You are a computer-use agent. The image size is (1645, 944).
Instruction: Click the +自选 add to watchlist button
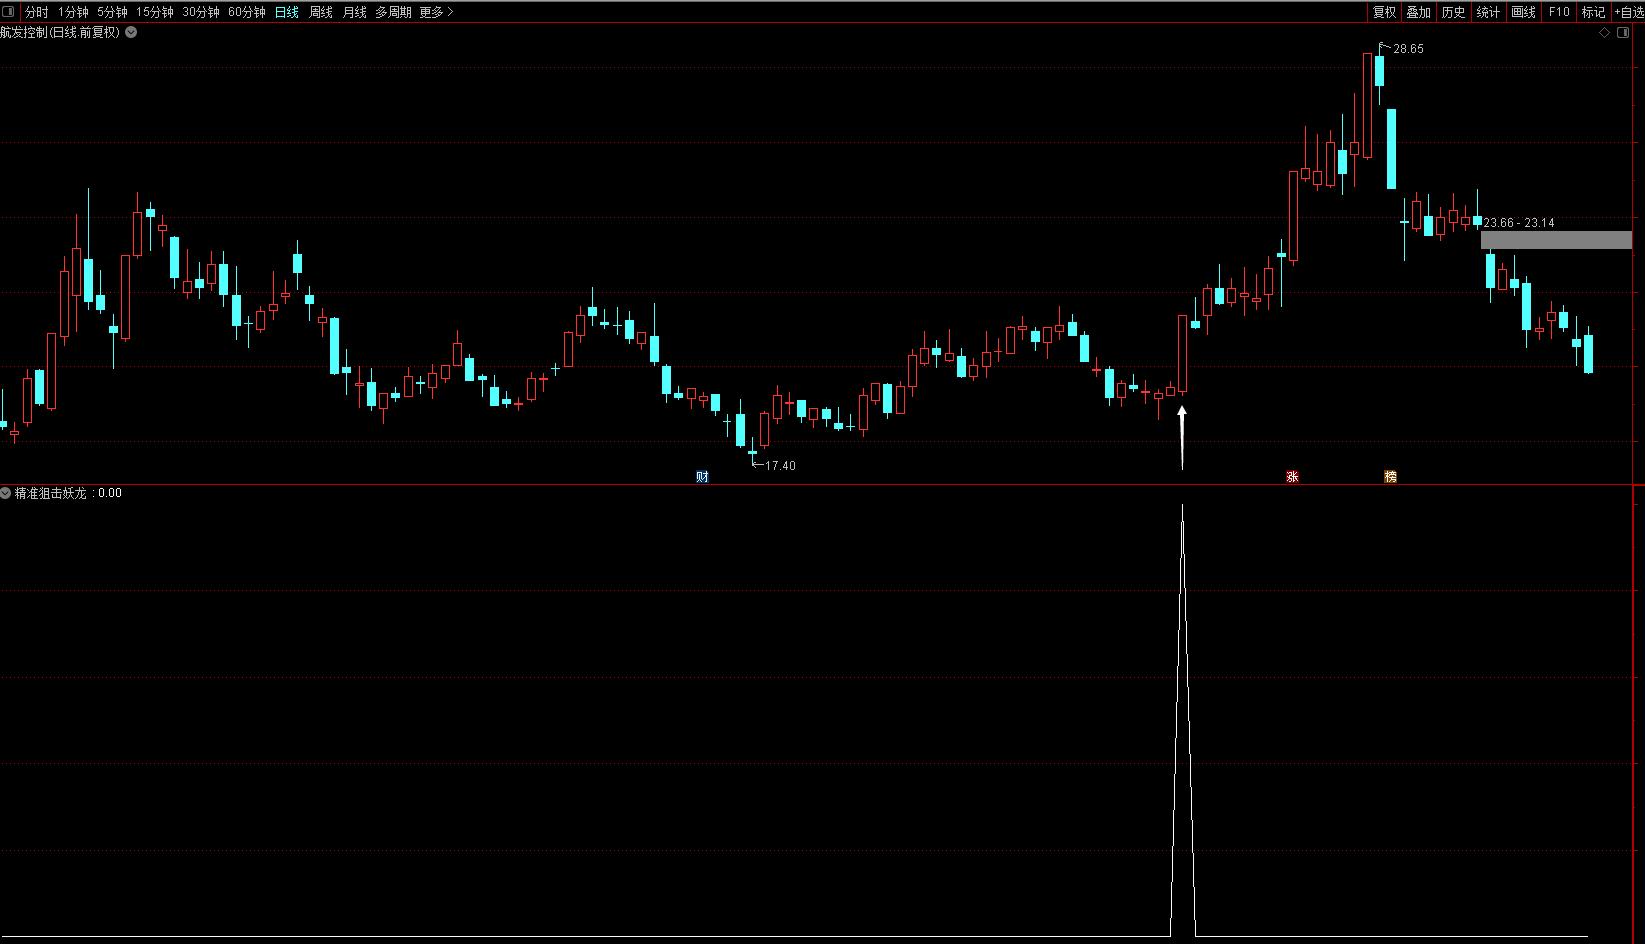point(1628,12)
